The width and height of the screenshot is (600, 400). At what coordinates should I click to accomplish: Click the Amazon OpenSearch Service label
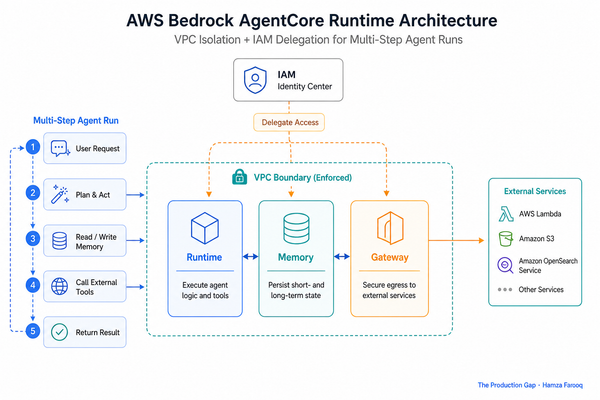[548, 266]
